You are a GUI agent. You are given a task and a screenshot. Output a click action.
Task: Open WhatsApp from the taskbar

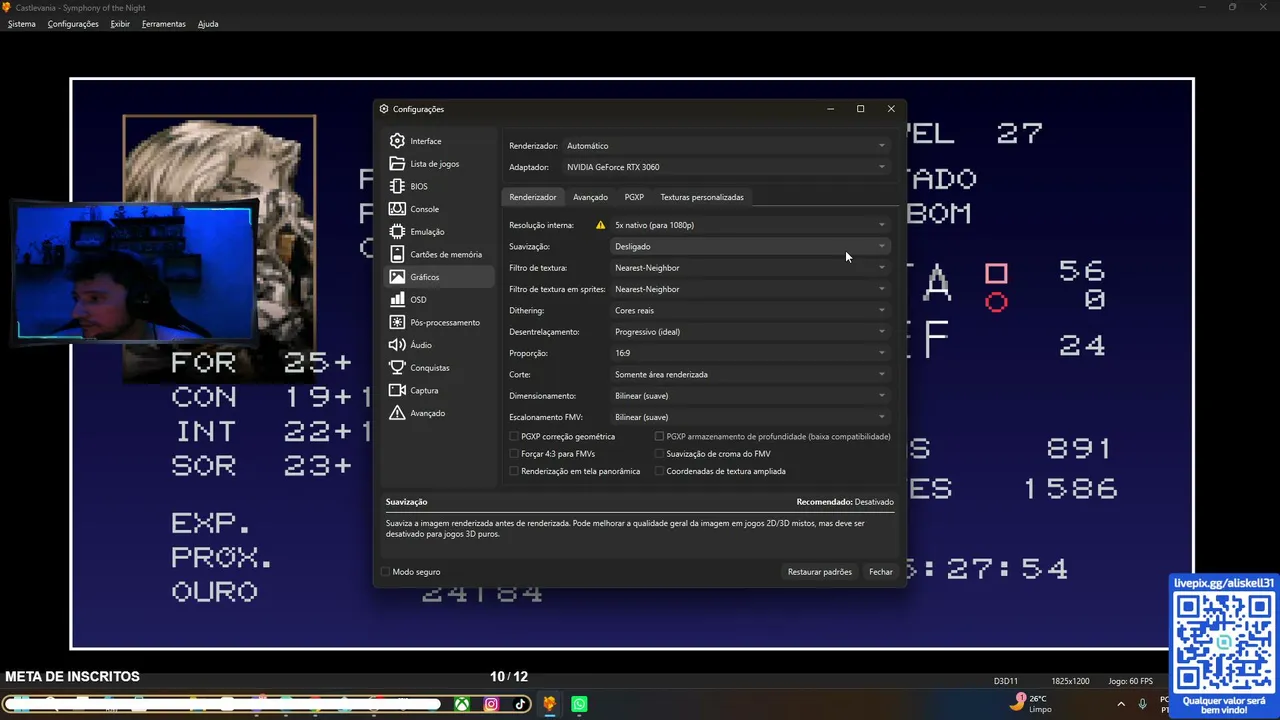(x=579, y=704)
